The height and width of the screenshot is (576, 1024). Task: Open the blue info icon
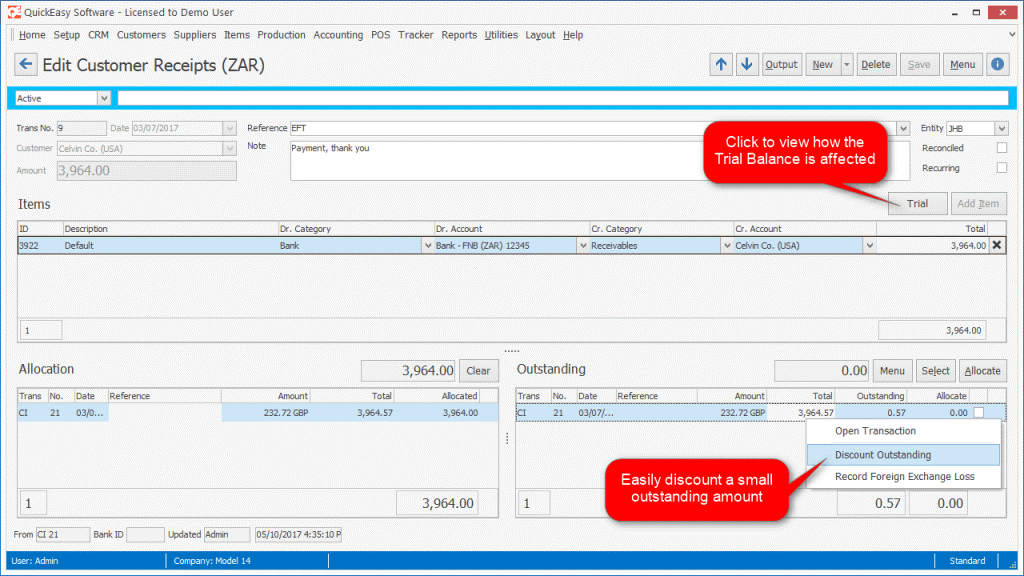click(997, 64)
